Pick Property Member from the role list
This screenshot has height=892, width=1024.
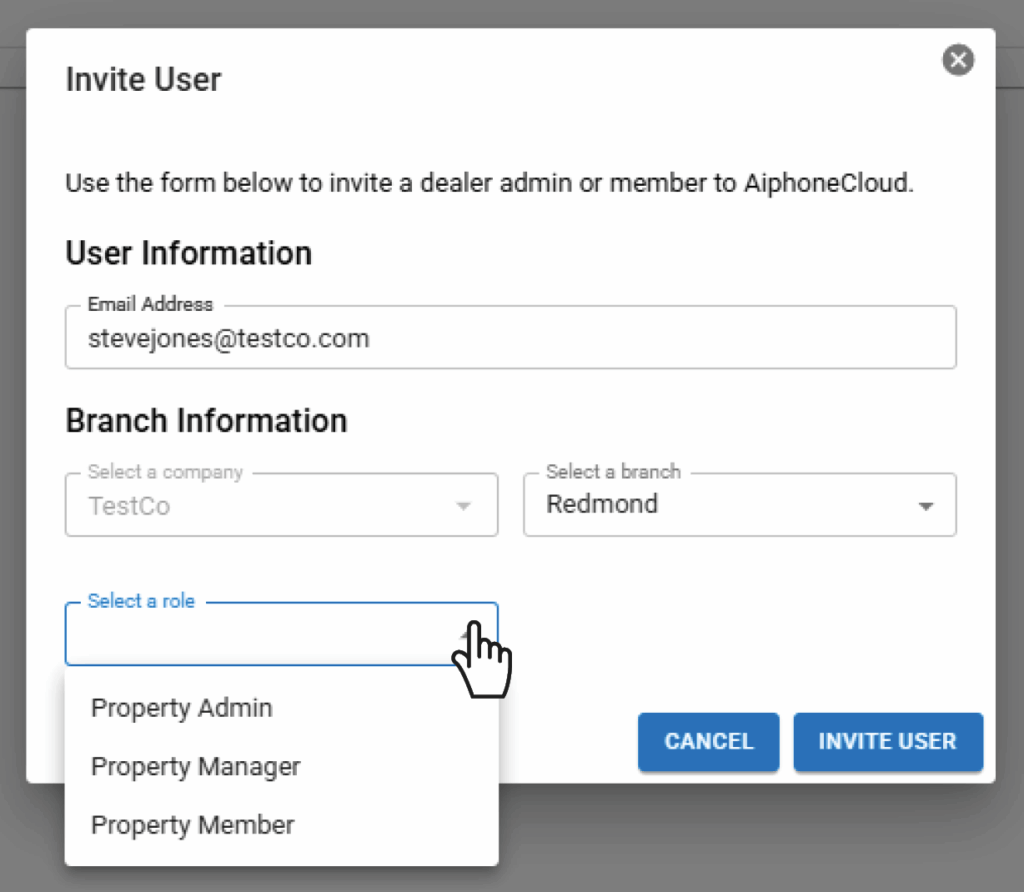point(193,825)
